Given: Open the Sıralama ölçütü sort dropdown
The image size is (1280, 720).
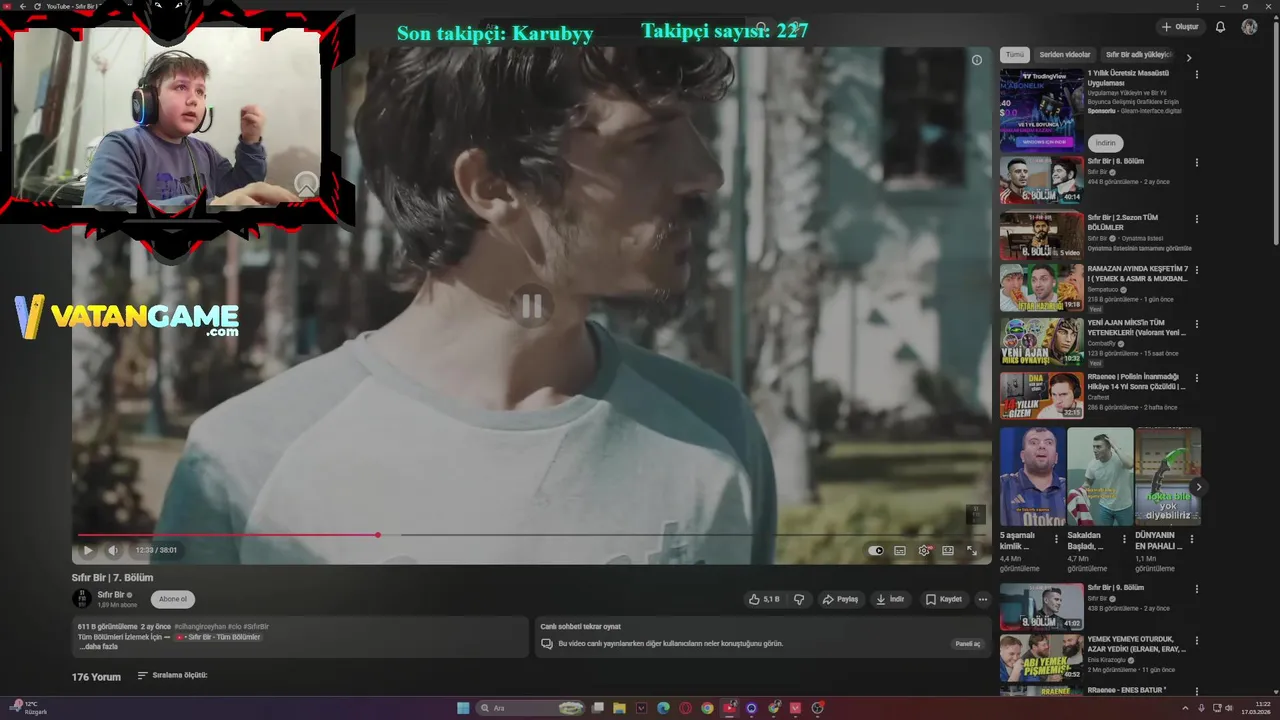Looking at the screenshot, I should [x=172, y=676].
